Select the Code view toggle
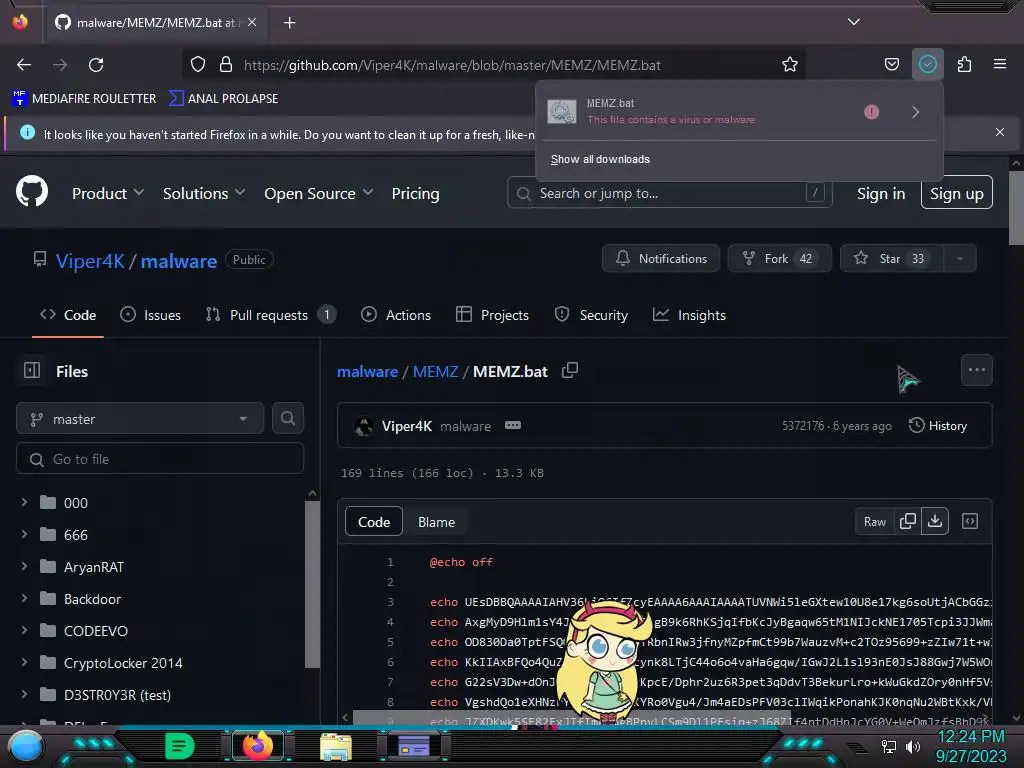Viewport: 1024px width, 768px height. (374, 522)
